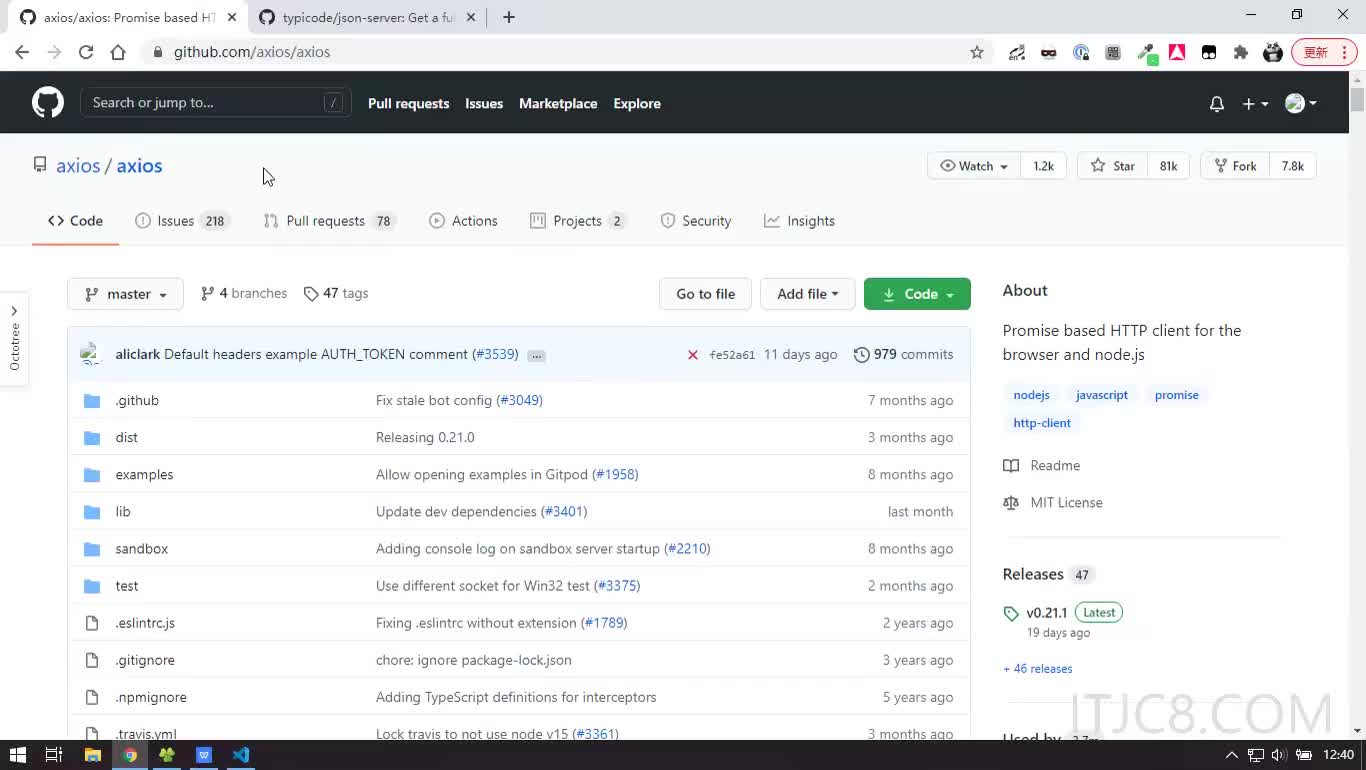Open the .github folder
This screenshot has height=770, width=1366.
coord(137,400)
